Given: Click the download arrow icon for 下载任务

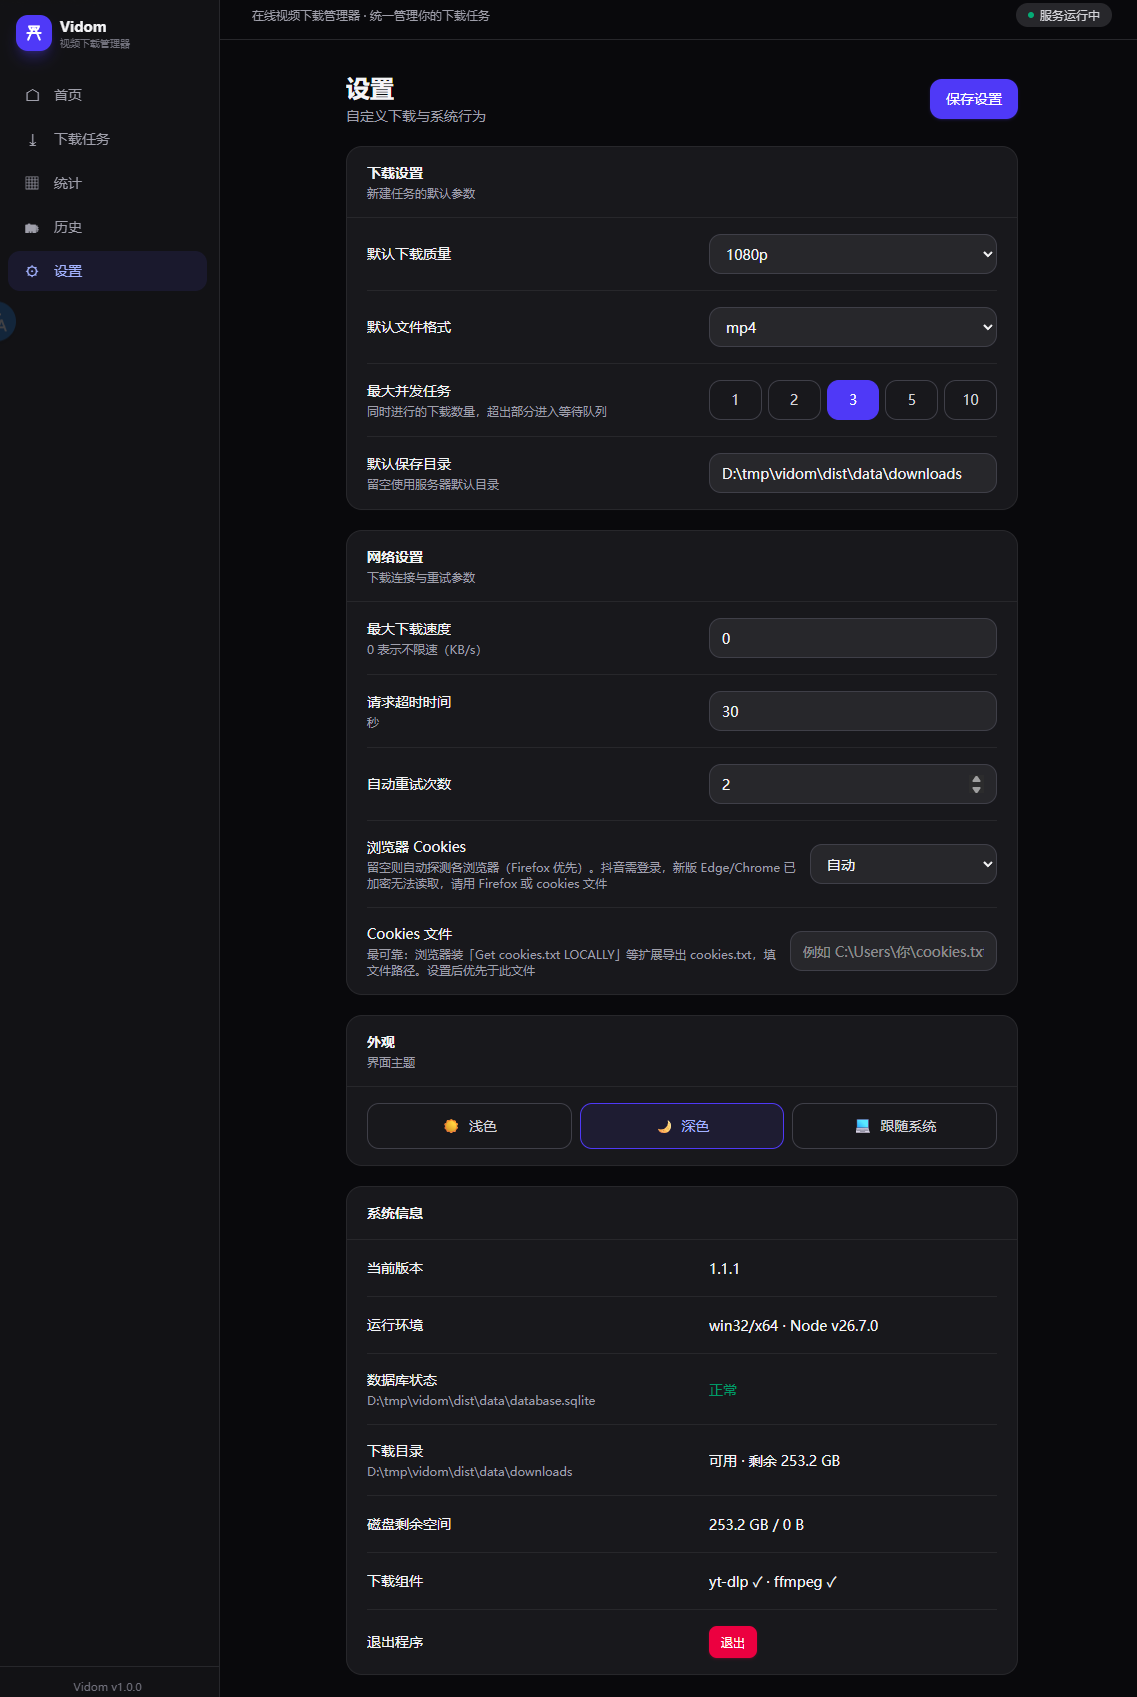Looking at the screenshot, I should click(x=32, y=139).
